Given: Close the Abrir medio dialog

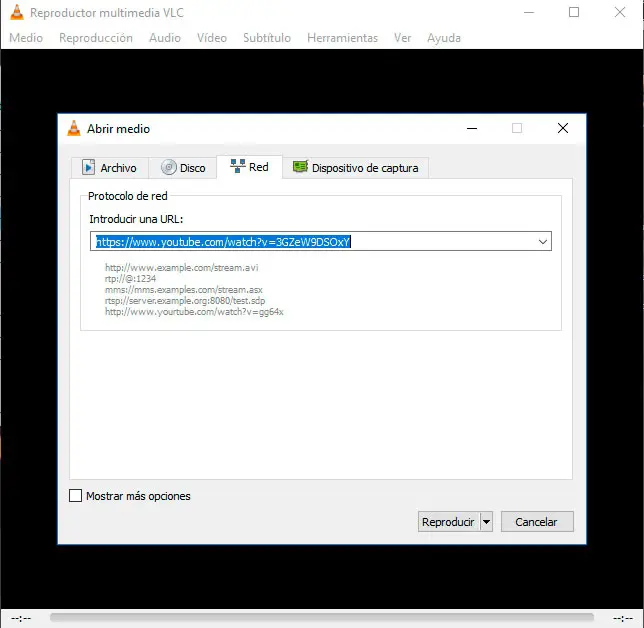Looking at the screenshot, I should pyautogui.click(x=563, y=128).
